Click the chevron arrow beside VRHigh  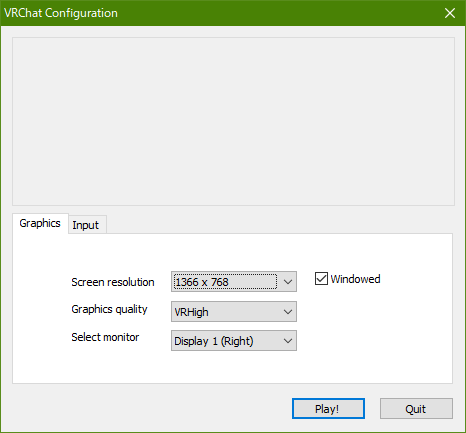288,312
